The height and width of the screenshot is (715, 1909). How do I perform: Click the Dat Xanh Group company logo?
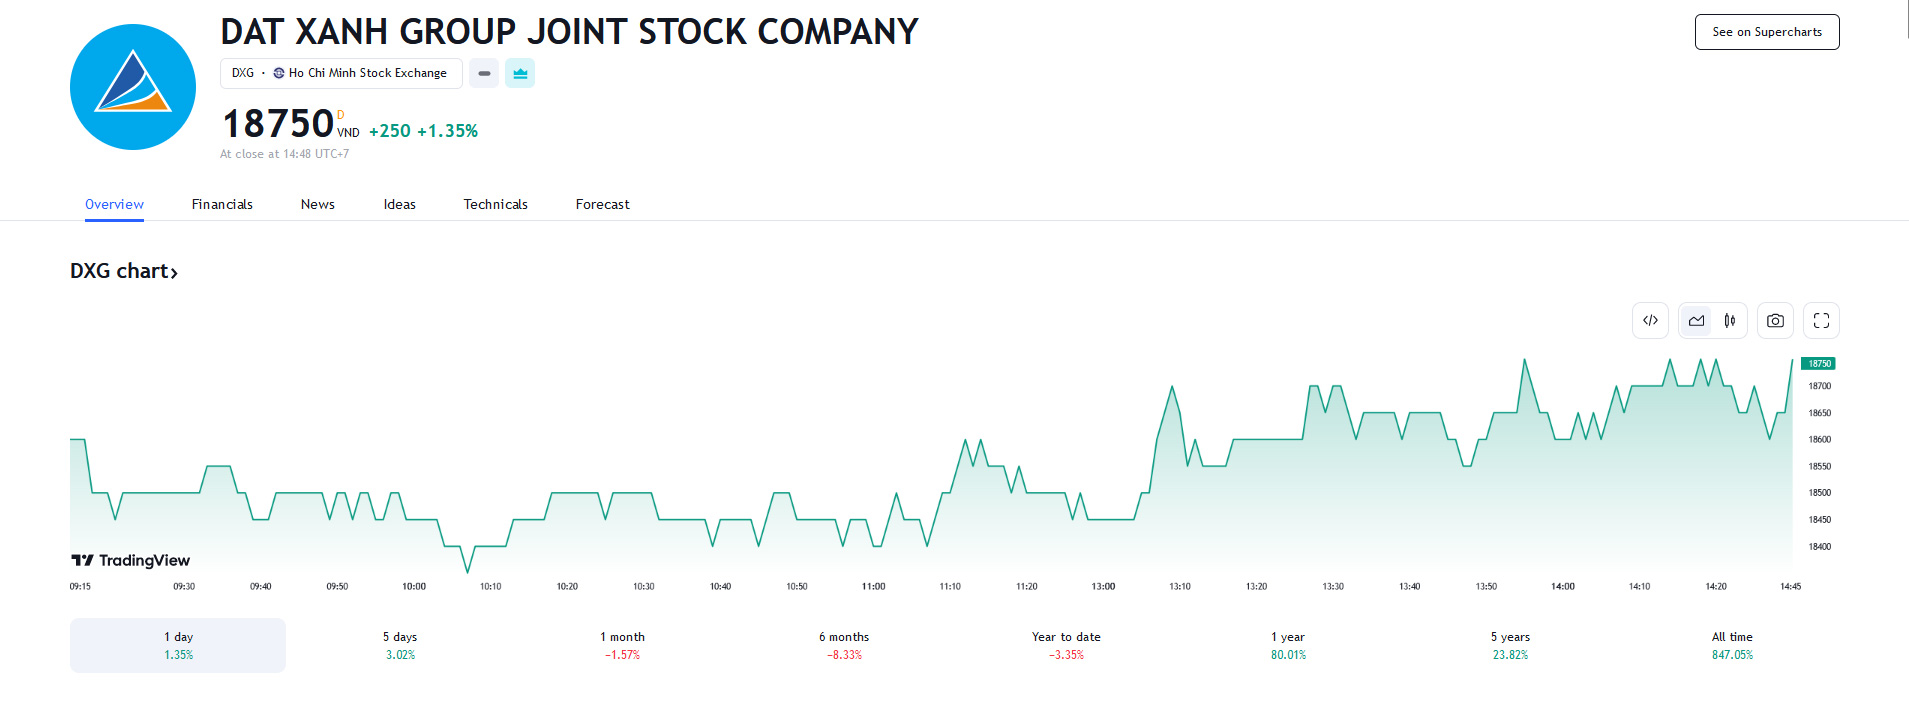click(x=133, y=87)
